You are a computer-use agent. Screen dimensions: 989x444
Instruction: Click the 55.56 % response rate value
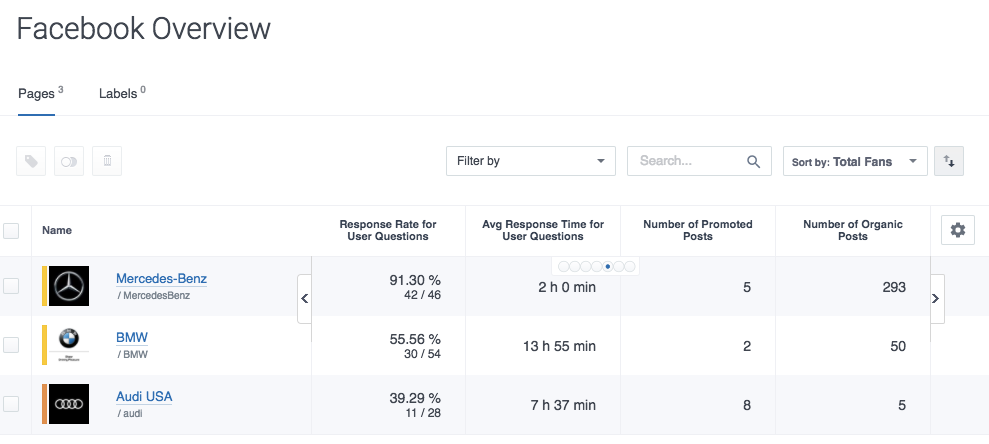[415, 339]
